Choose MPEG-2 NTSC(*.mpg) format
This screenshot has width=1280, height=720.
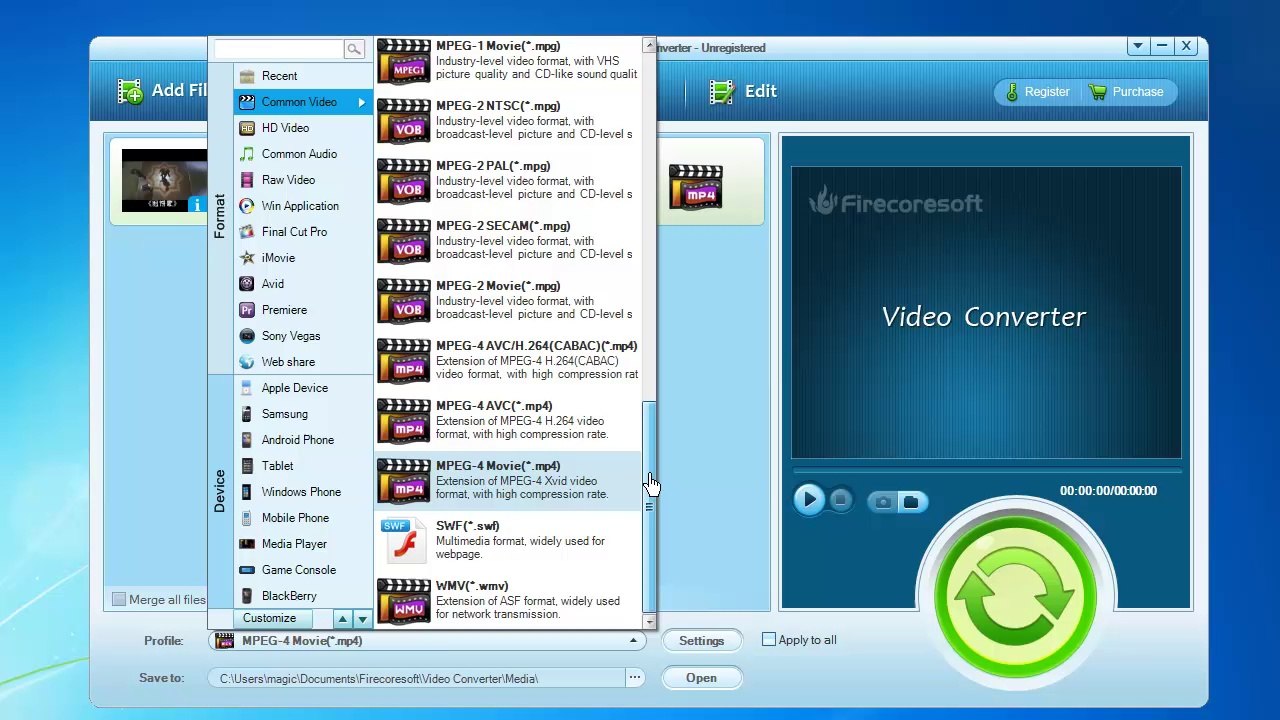click(x=508, y=121)
